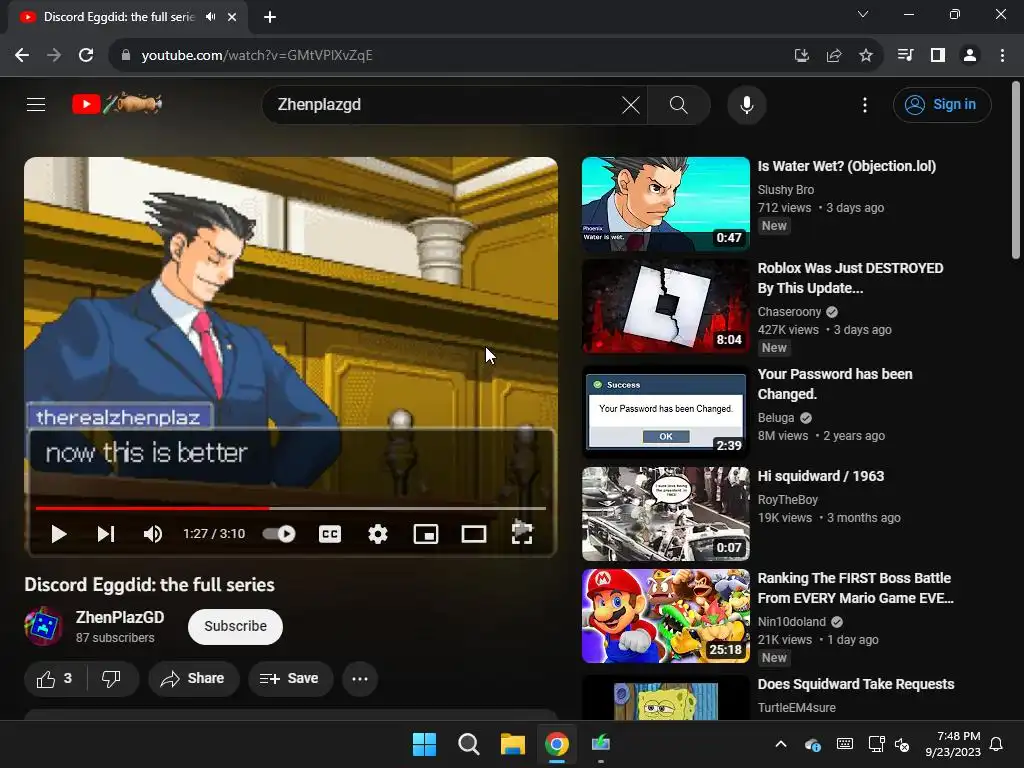
Task: Open a new tab
Action: click(x=270, y=17)
